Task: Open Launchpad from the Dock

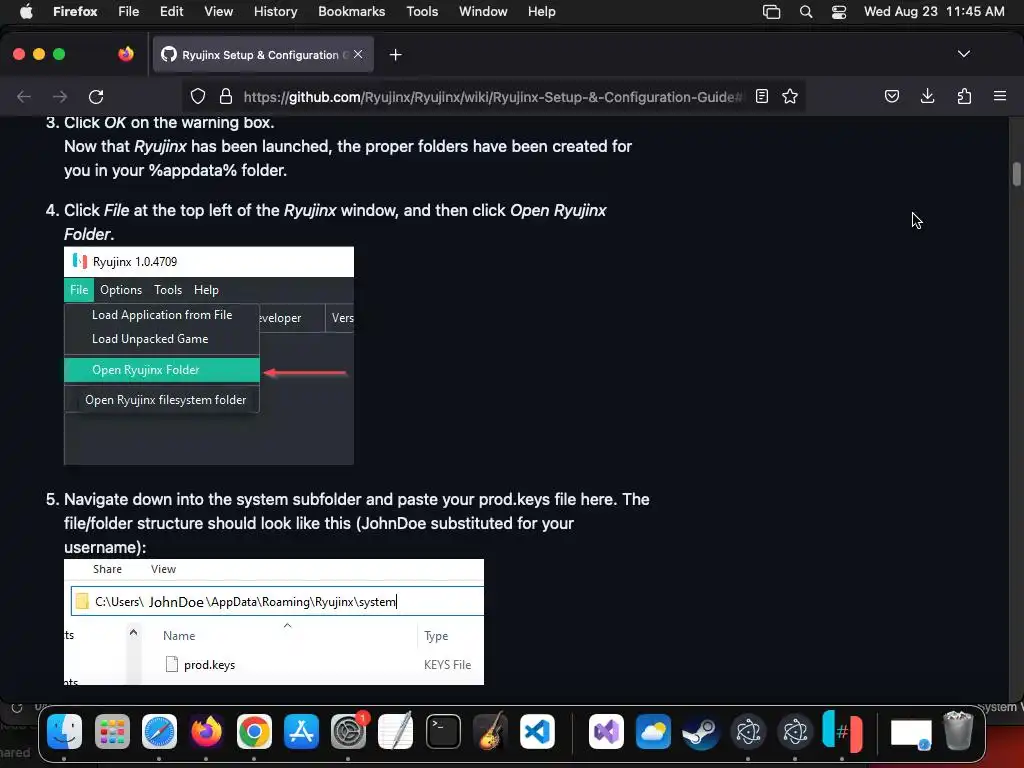Action: point(112,731)
